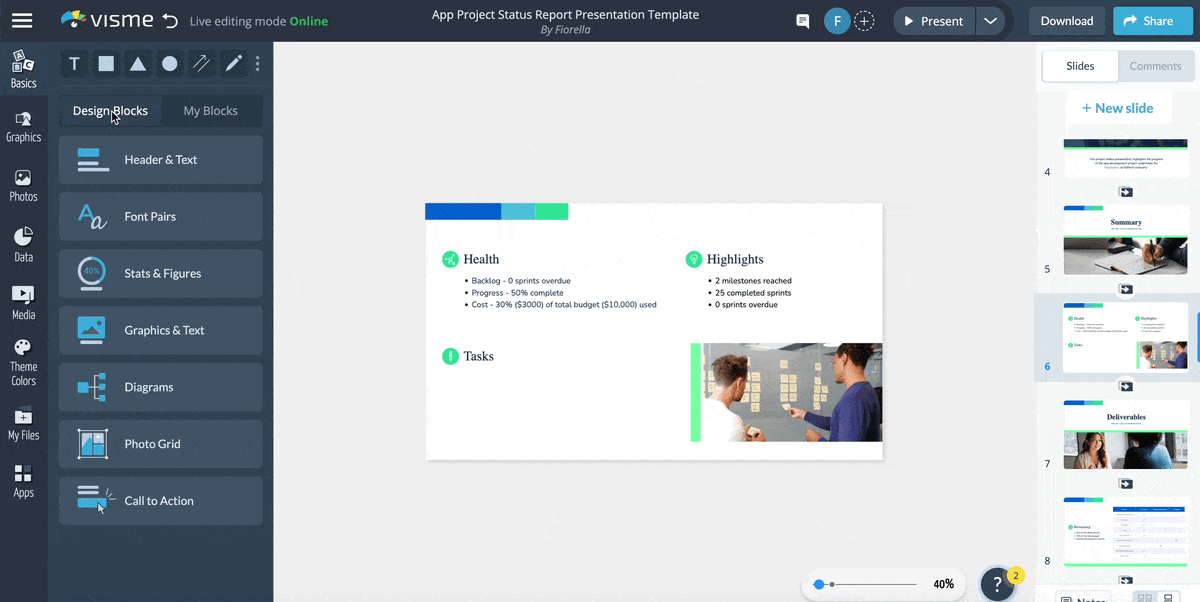
Task: Select the line tool
Action: [x=201, y=63]
